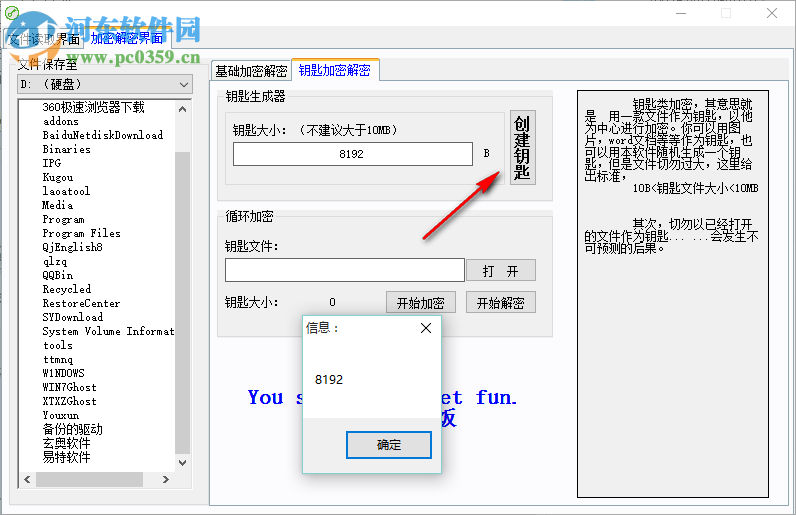Image resolution: width=796 pixels, height=515 pixels.
Task: Click the vertical scrollbar thumb of folder list
Action: tap(183, 302)
